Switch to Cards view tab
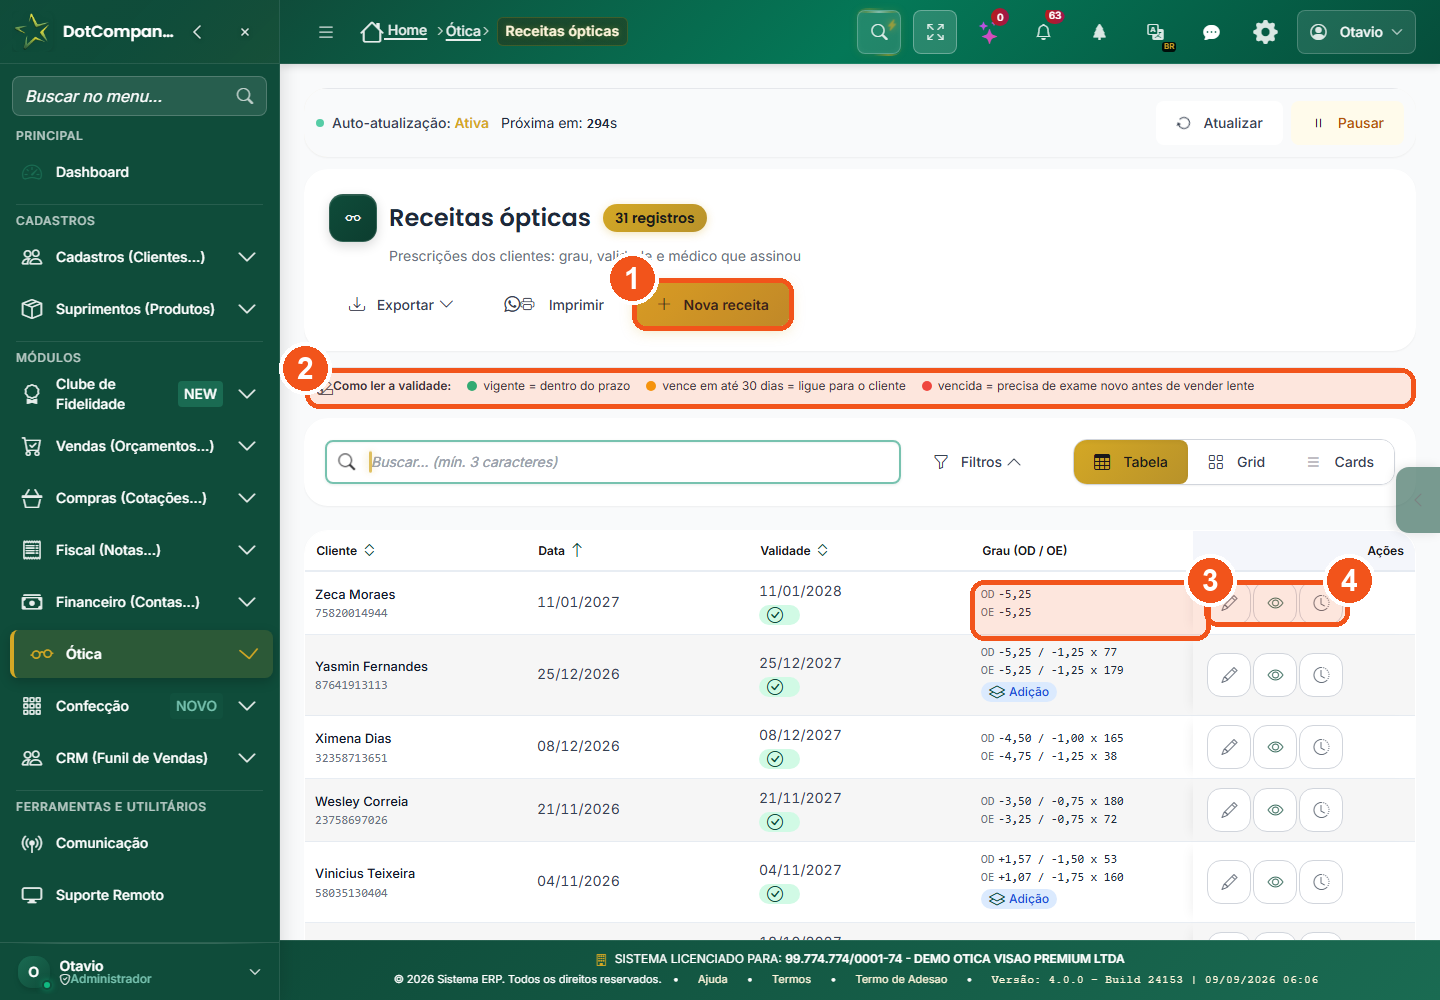1440x1000 pixels. pyautogui.click(x=1340, y=462)
